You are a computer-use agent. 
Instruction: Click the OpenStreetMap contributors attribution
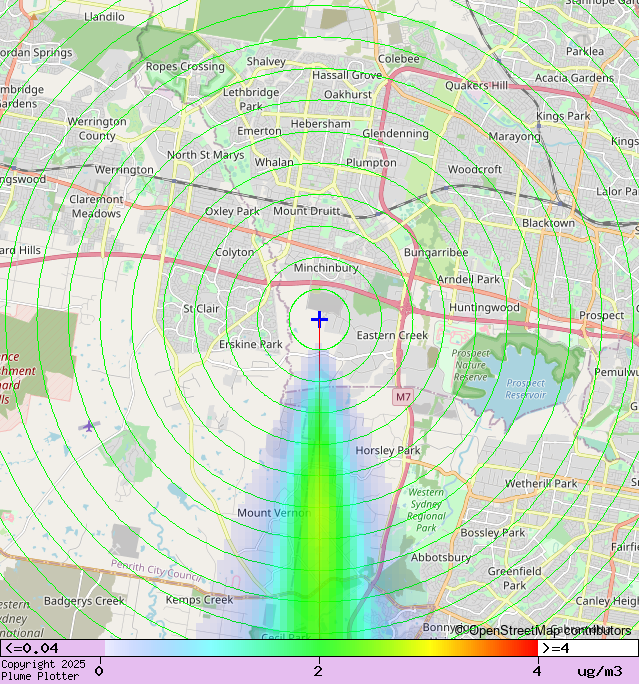coord(543,630)
